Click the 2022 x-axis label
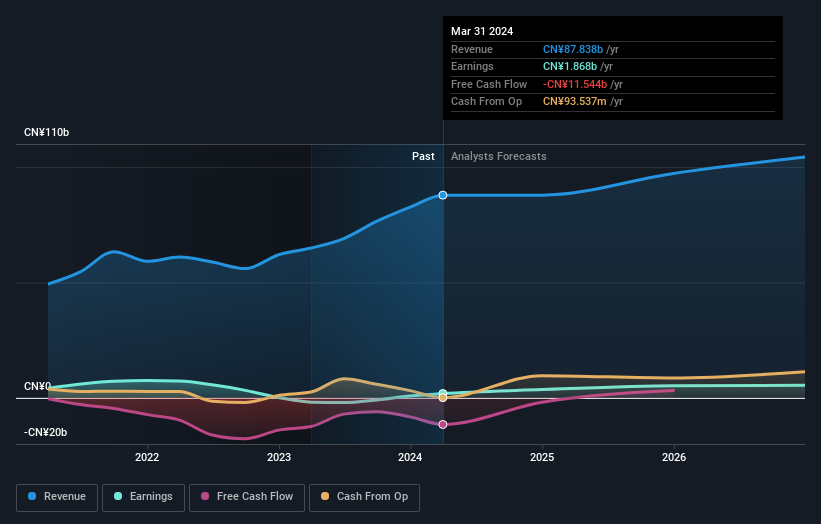 [147, 458]
